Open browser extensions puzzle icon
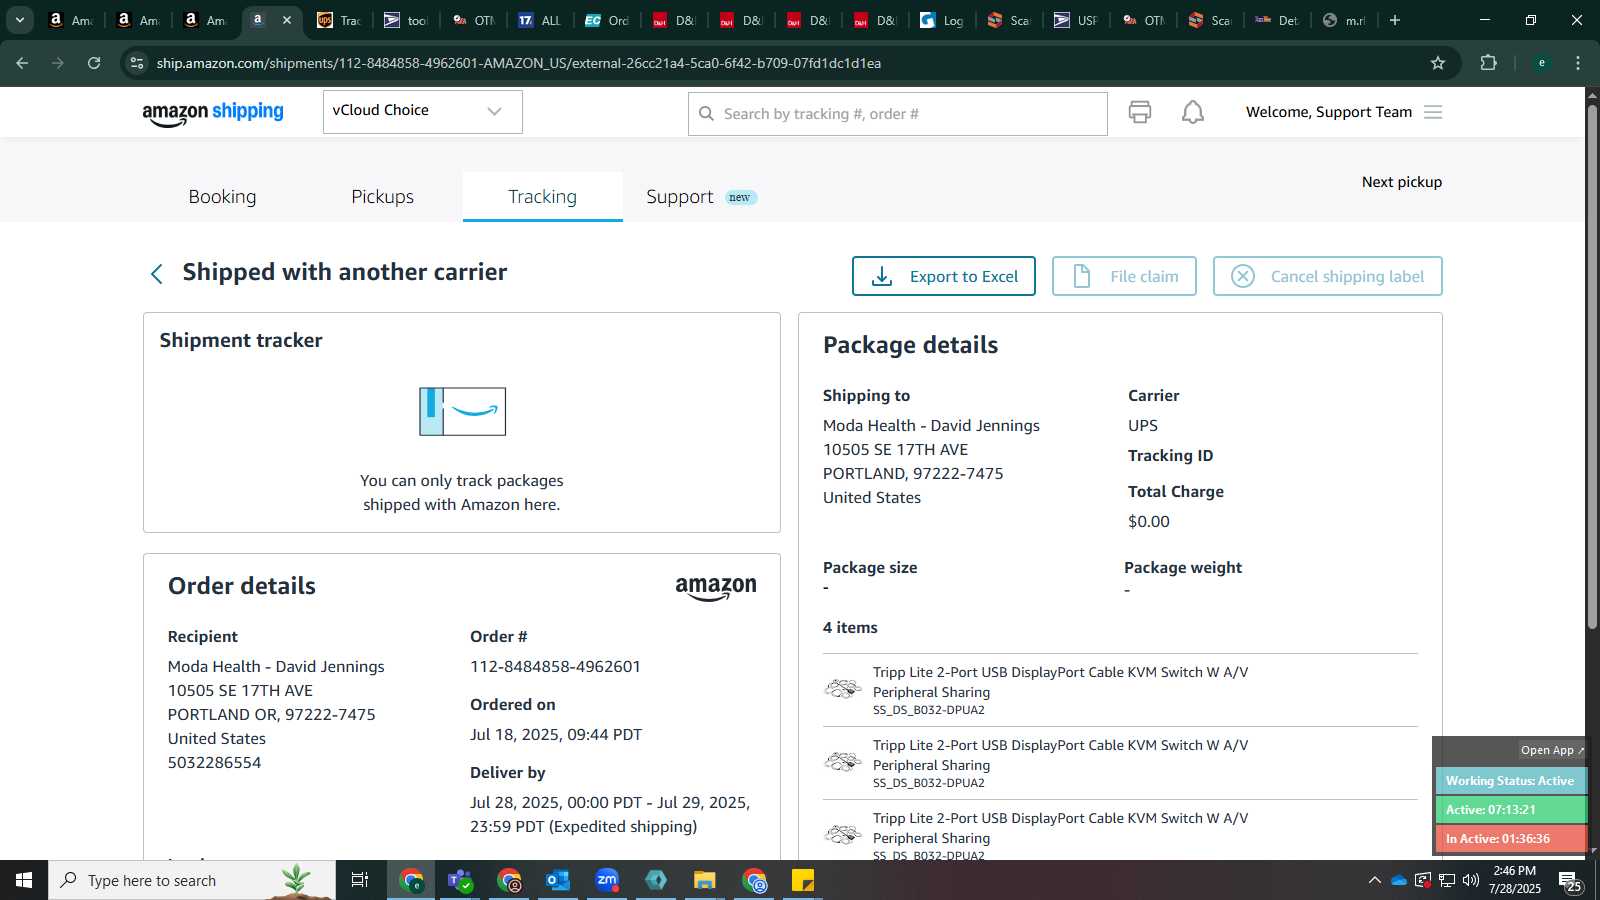This screenshot has height=900, width=1600. pyautogui.click(x=1488, y=63)
